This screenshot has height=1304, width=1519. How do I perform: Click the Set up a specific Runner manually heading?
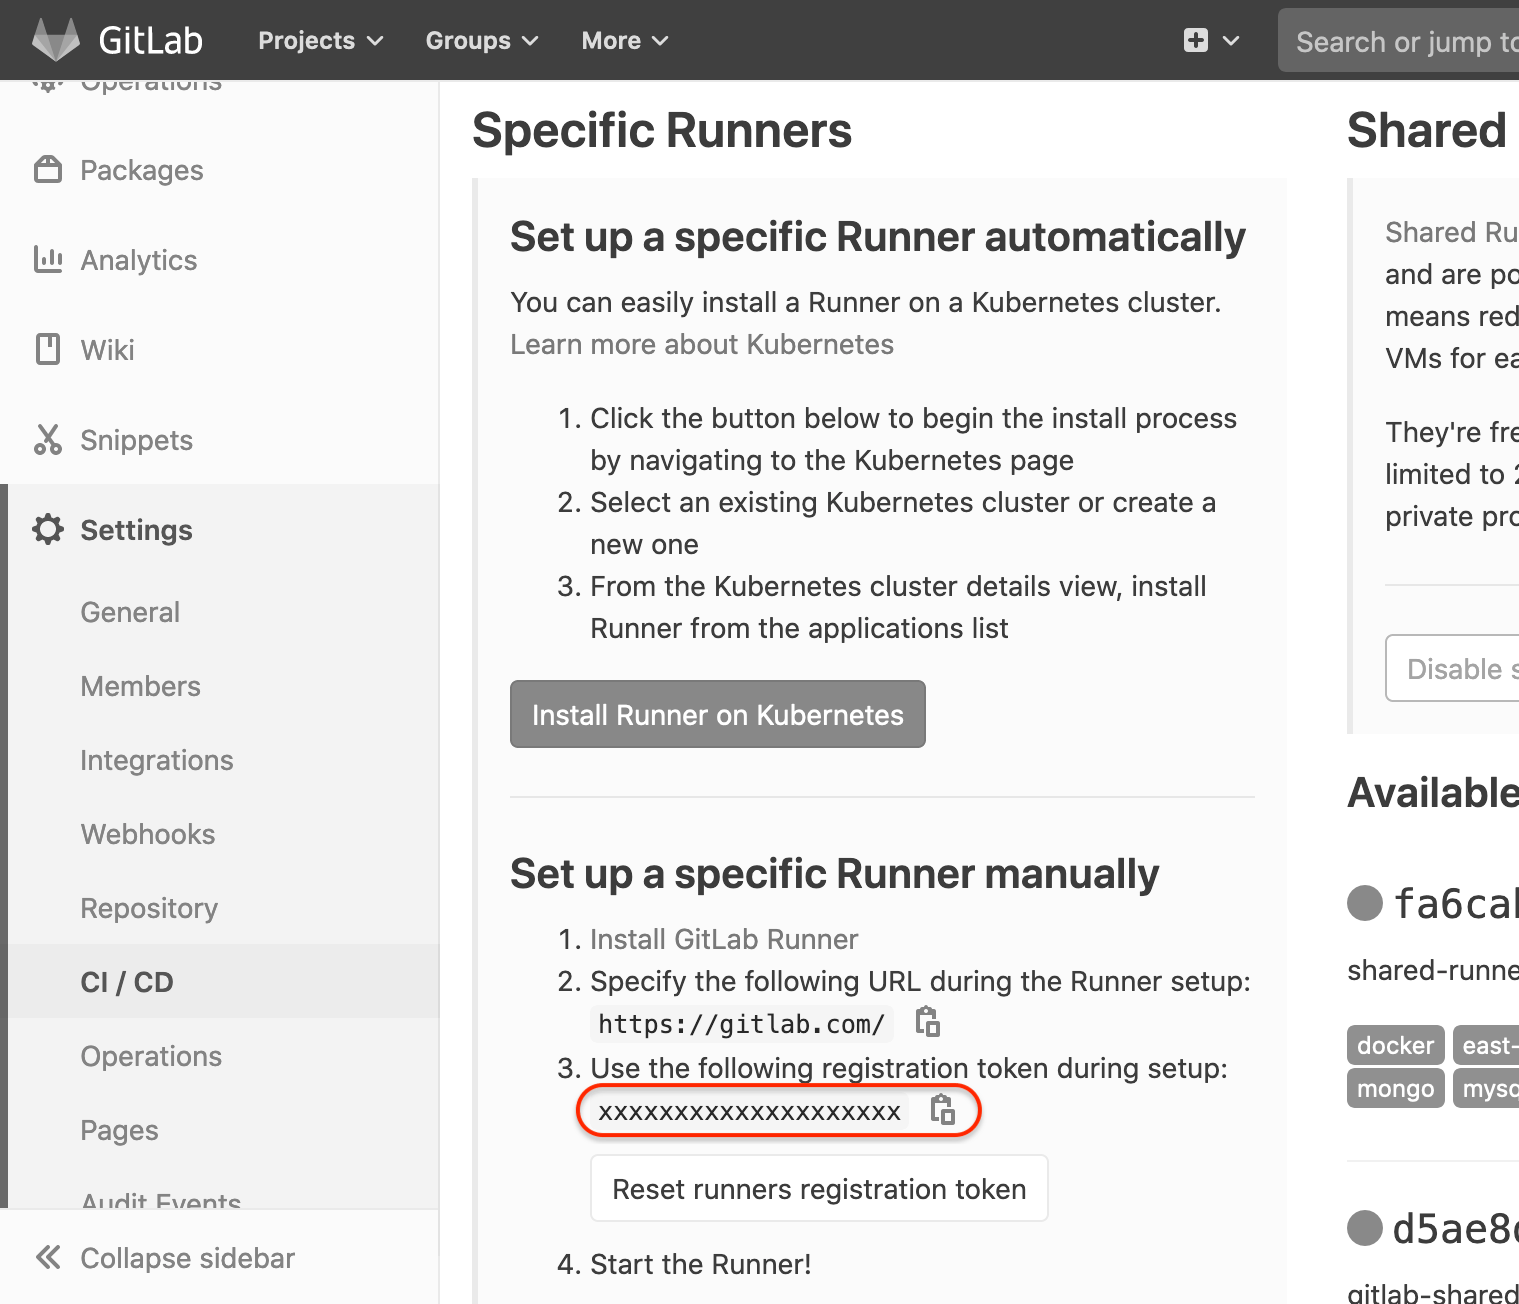[x=834, y=873]
